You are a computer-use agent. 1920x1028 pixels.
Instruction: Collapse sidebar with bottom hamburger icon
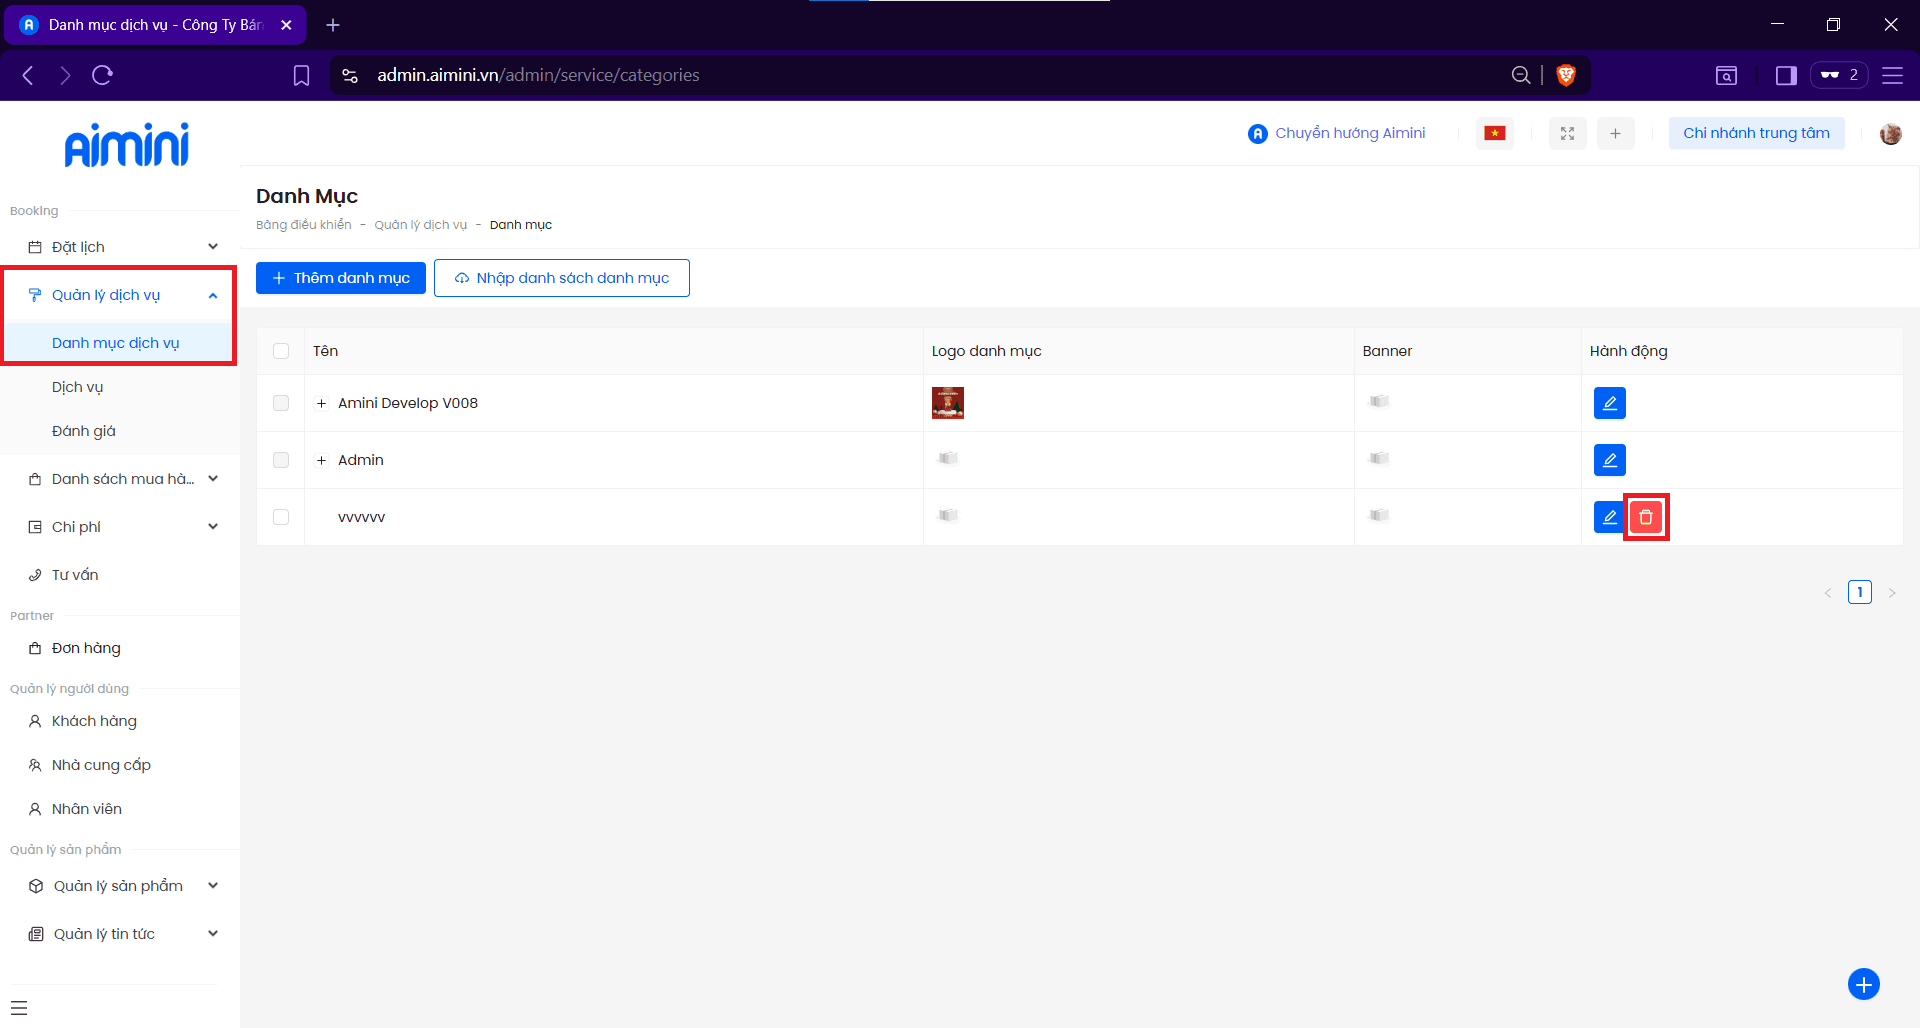(19, 1008)
